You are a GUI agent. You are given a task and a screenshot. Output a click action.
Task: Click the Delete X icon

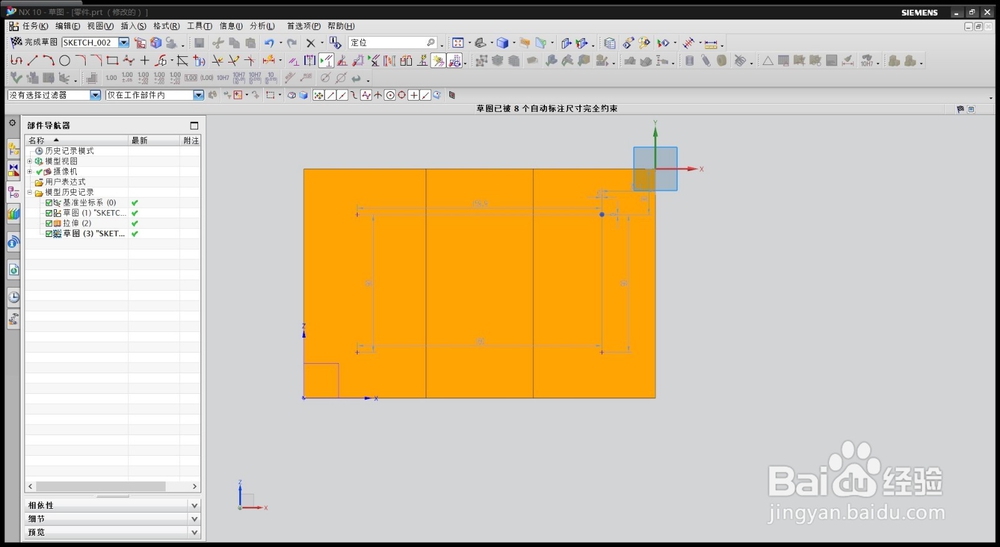pos(311,43)
